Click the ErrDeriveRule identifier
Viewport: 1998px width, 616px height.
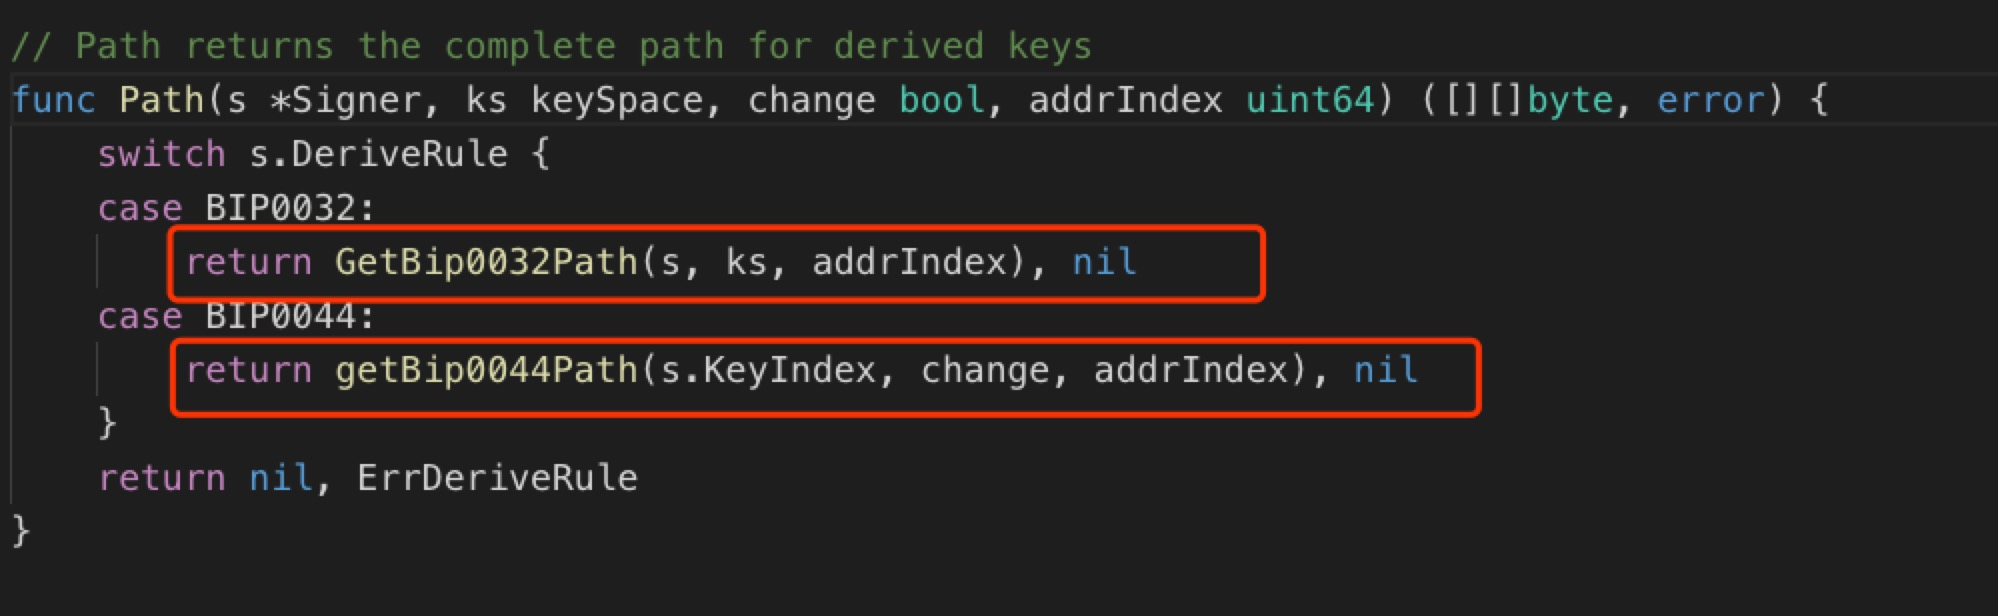pyautogui.click(x=497, y=478)
